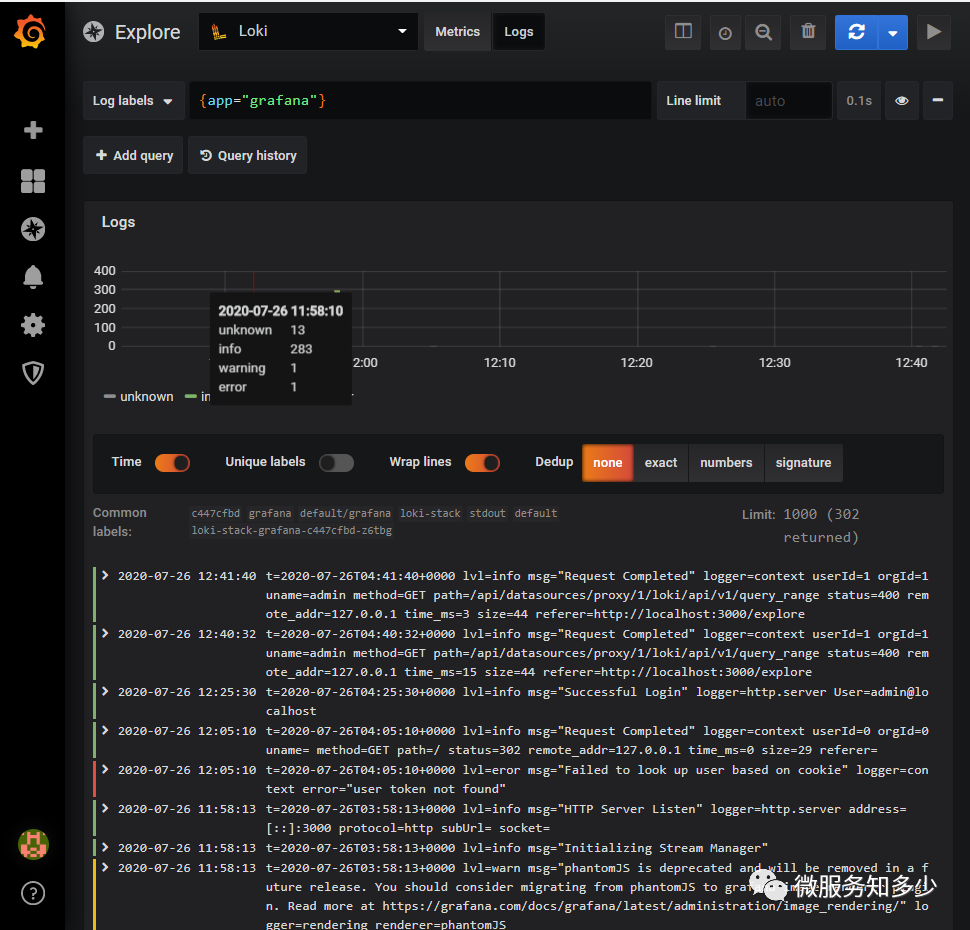Open the refresh interval dropdown arrow
Viewport: 970px width, 930px height.
pos(893,32)
